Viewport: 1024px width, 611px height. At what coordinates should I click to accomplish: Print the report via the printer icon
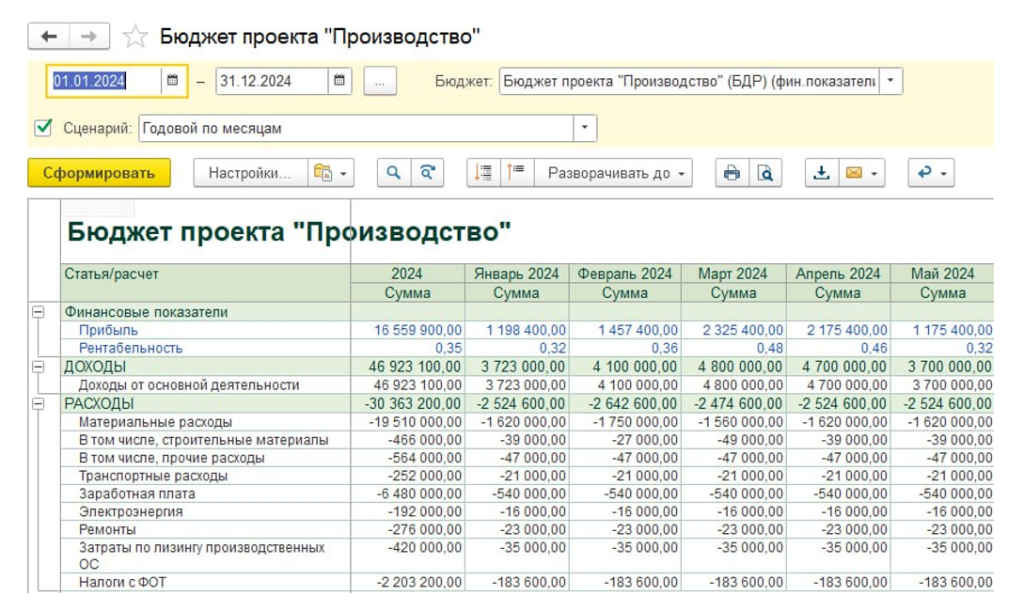[x=732, y=173]
